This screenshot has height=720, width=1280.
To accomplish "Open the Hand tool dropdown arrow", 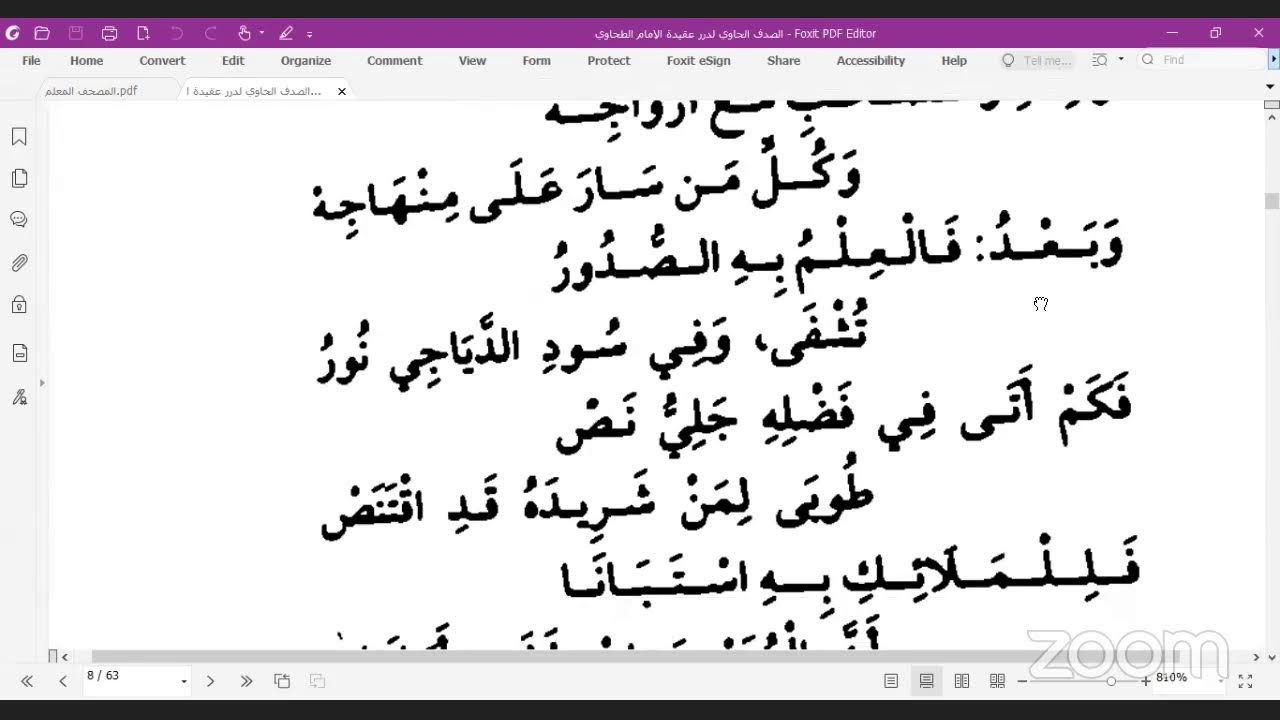I will click(x=262, y=33).
